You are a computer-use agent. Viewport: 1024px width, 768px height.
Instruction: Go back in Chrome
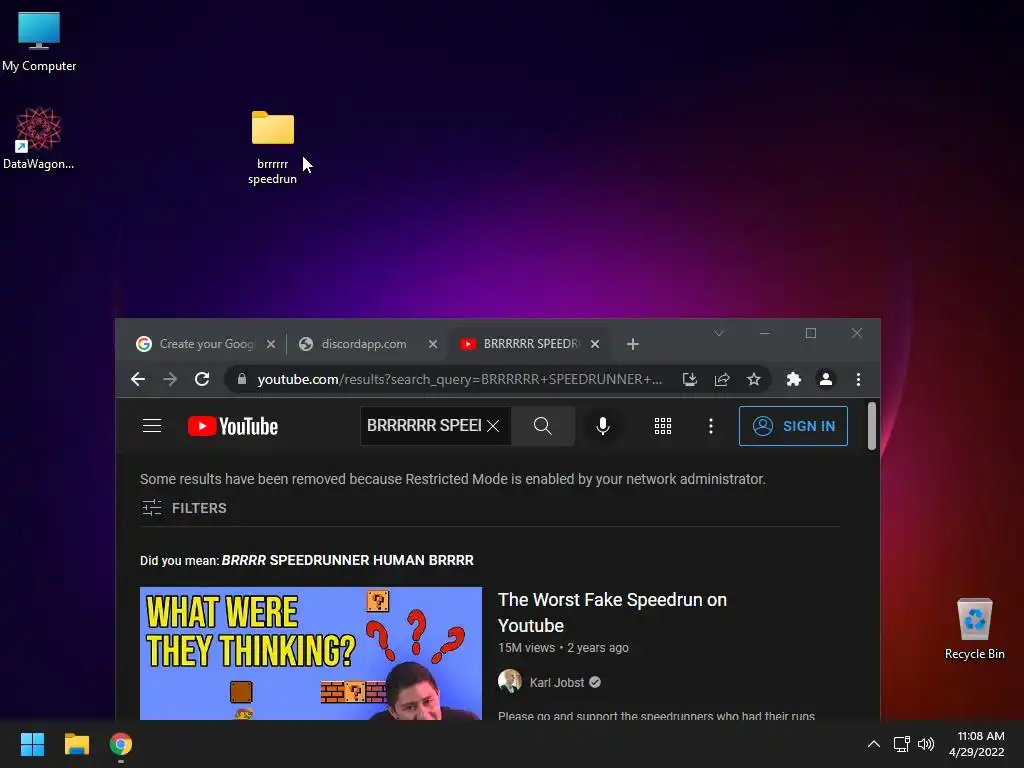tap(138, 379)
